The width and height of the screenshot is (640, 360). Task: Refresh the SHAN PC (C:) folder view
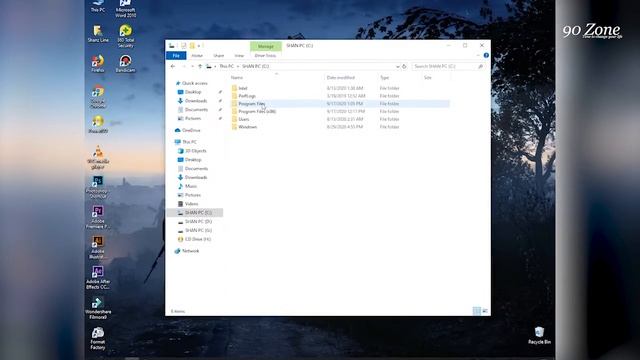tap(404, 66)
